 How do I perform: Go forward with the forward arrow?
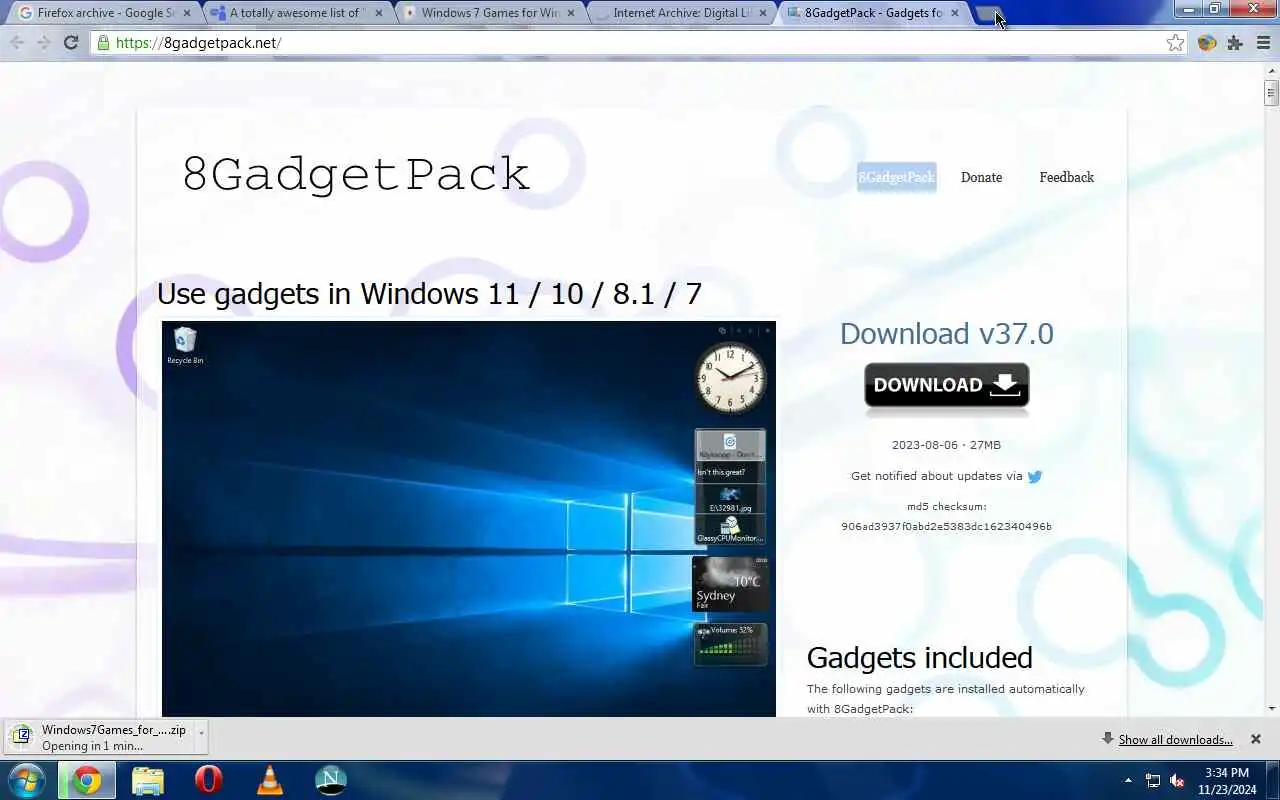[x=44, y=42]
